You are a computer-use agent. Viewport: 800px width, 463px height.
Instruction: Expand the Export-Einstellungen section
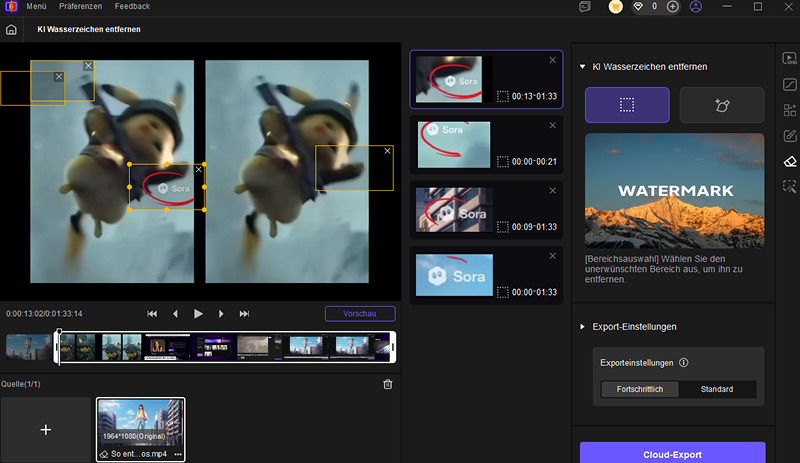[583, 327]
